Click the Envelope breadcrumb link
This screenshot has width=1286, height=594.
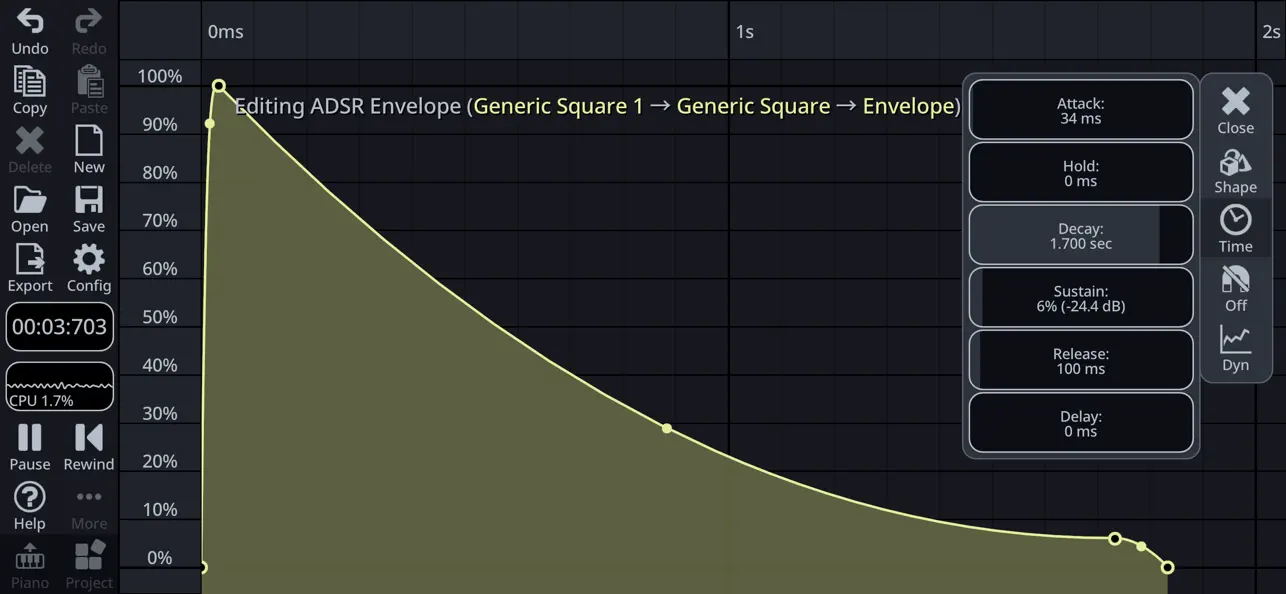908,106
